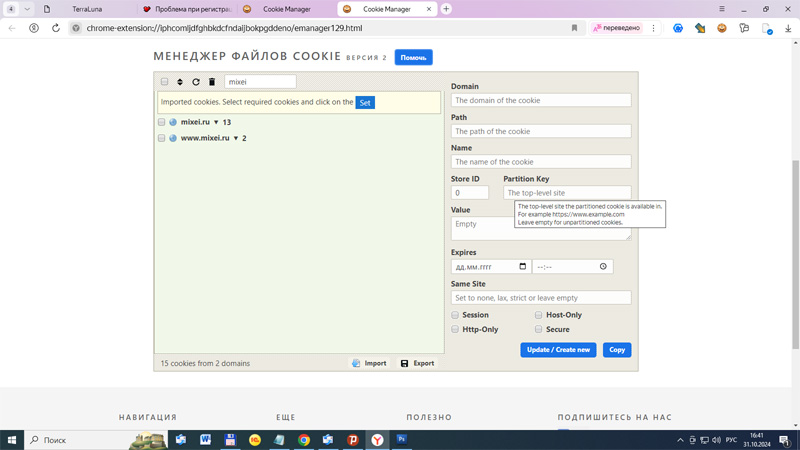
Task: Enable the Http-Only checkbox
Action: (455, 329)
